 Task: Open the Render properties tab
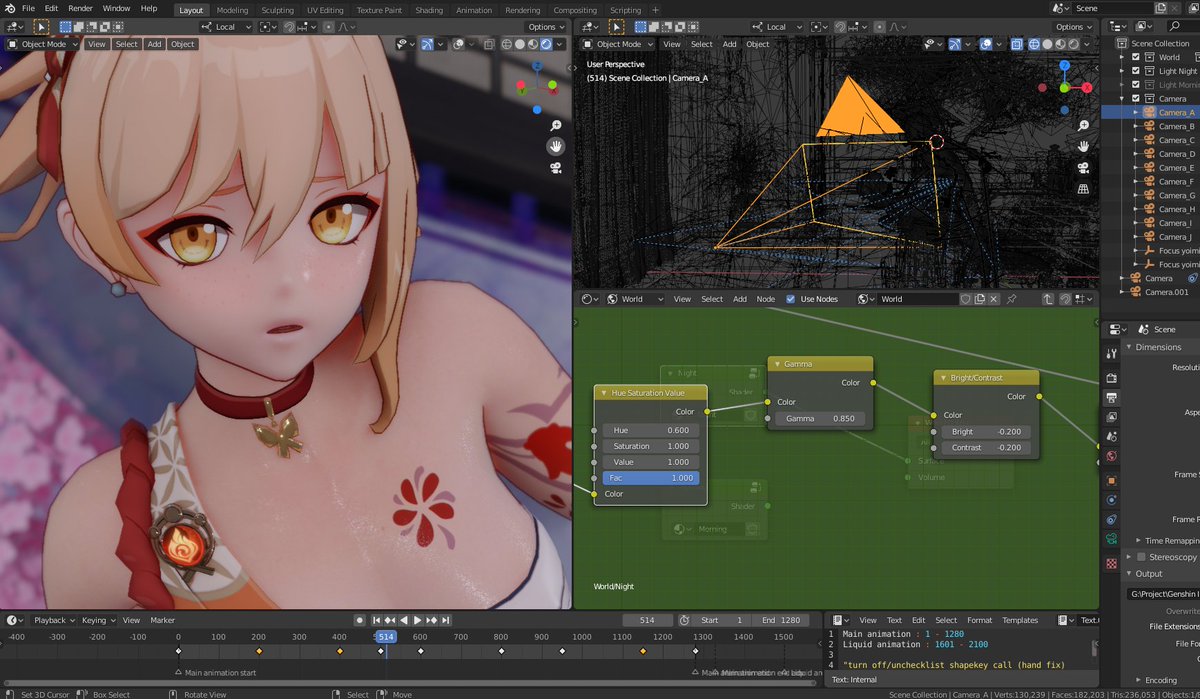(1111, 378)
